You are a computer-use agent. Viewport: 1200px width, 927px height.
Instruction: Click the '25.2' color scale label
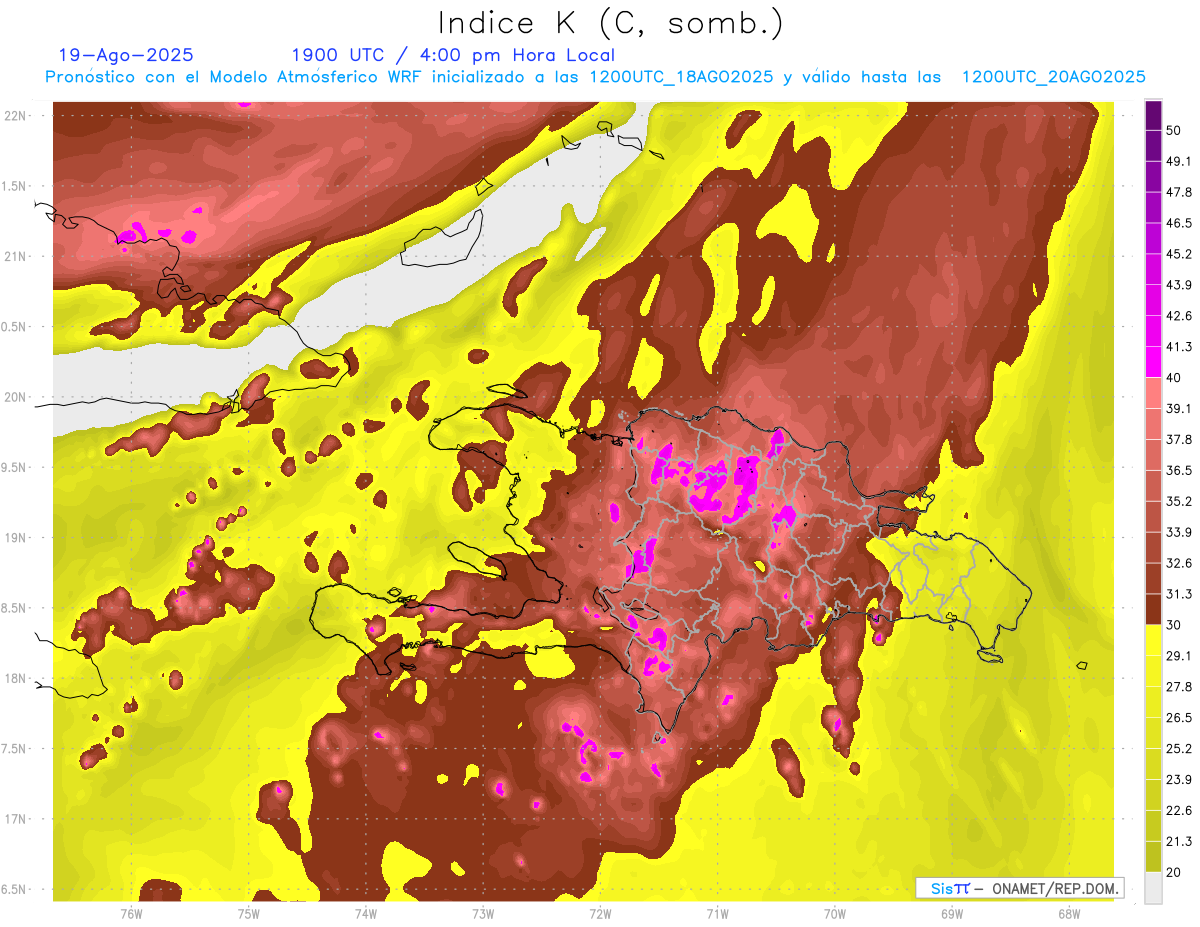pos(1179,749)
